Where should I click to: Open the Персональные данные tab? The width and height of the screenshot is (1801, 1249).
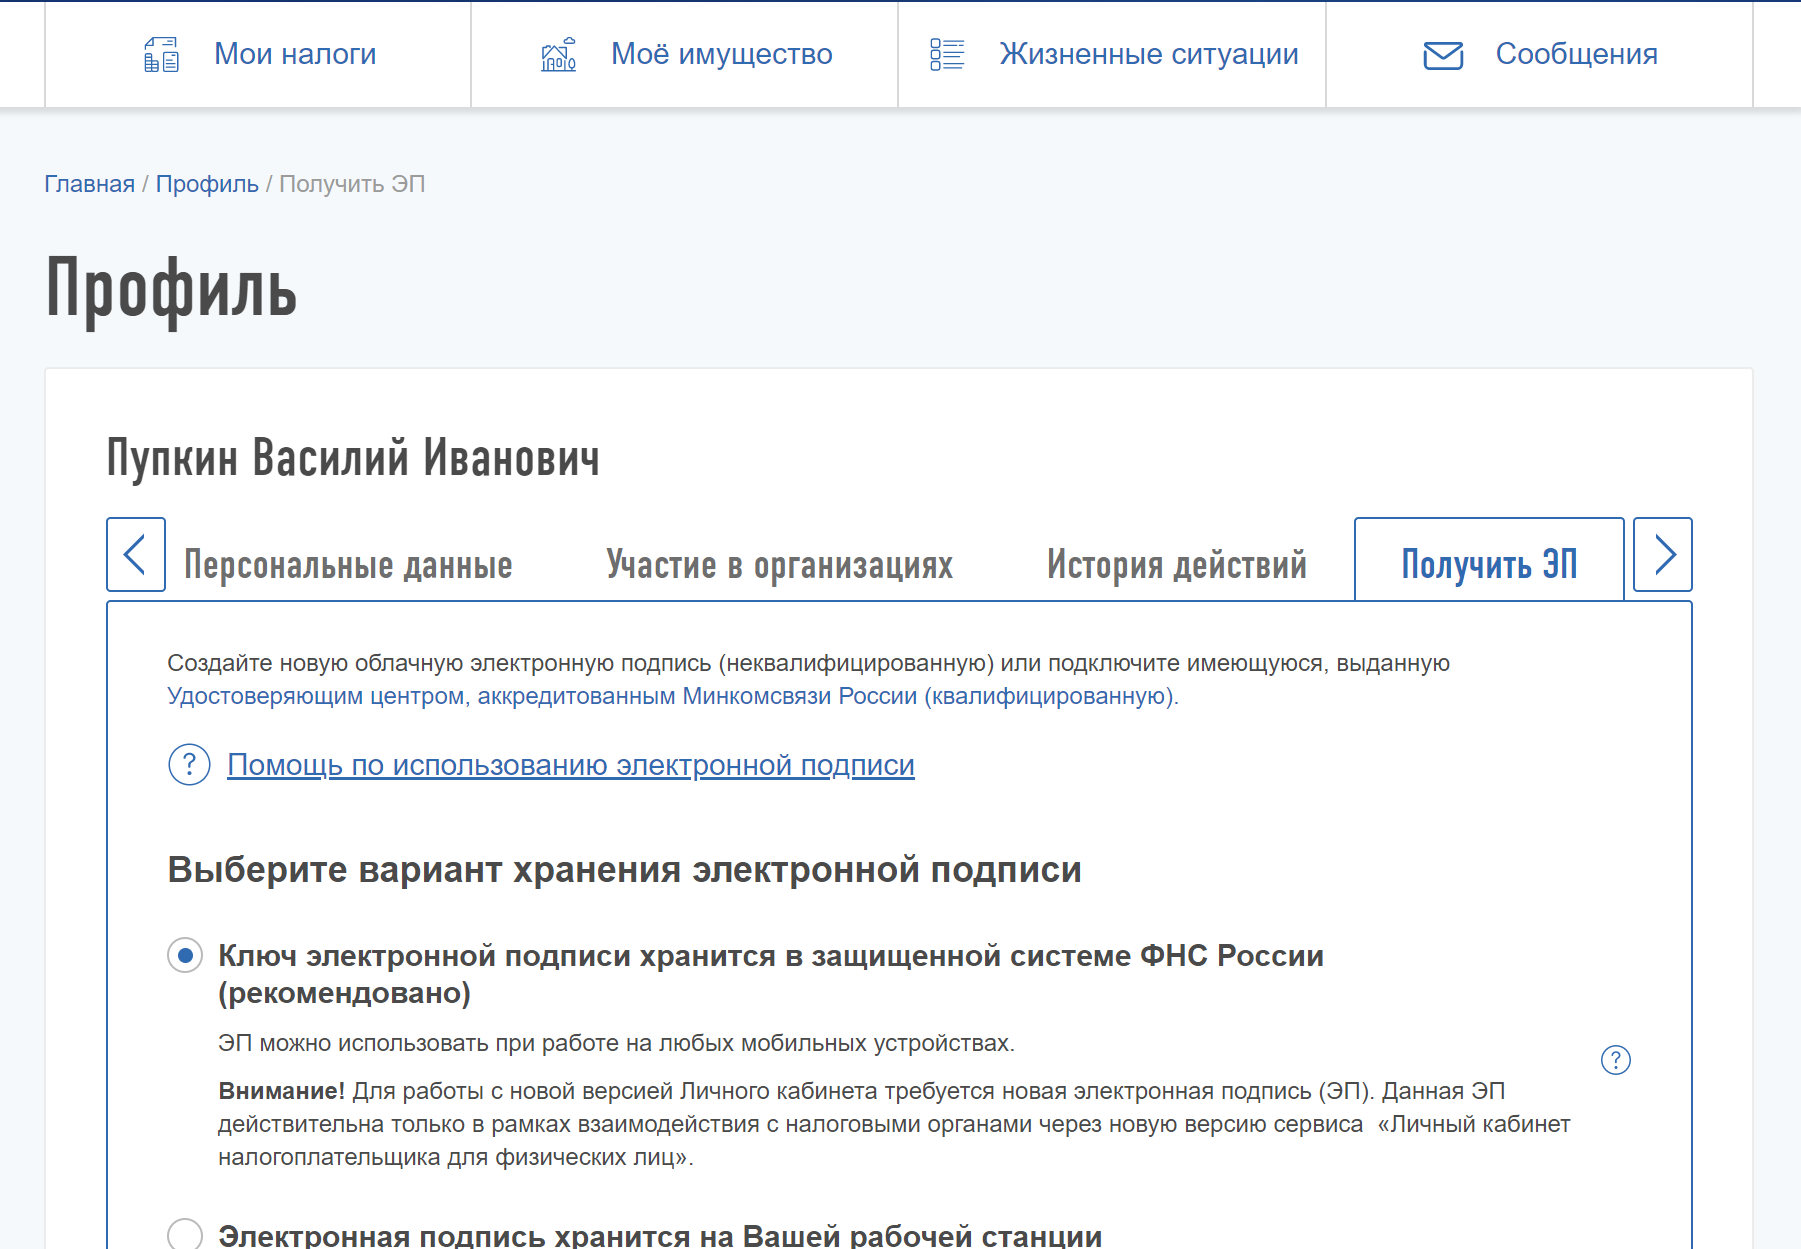point(348,565)
